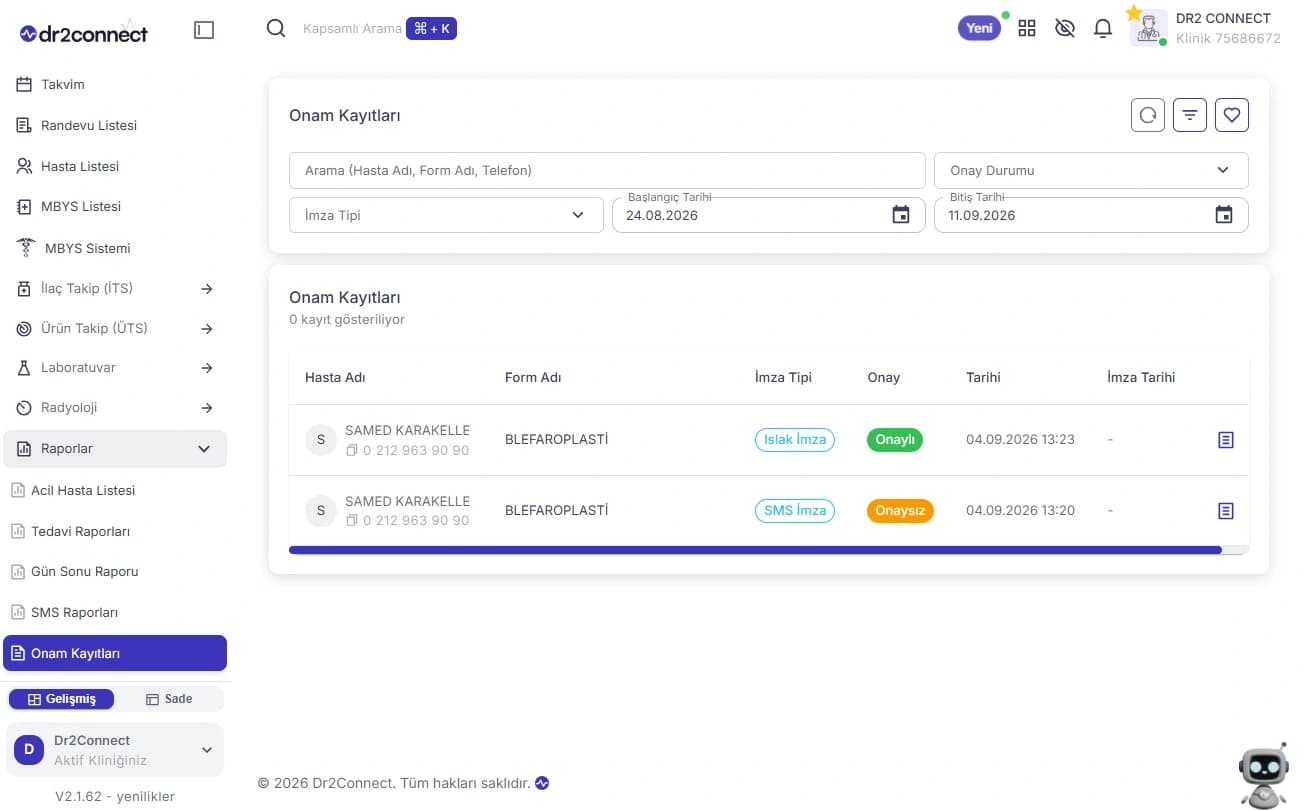Image resolution: width=1302 pixels, height=810 pixels.
Task: Switch to Sade view mode
Action: (169, 699)
